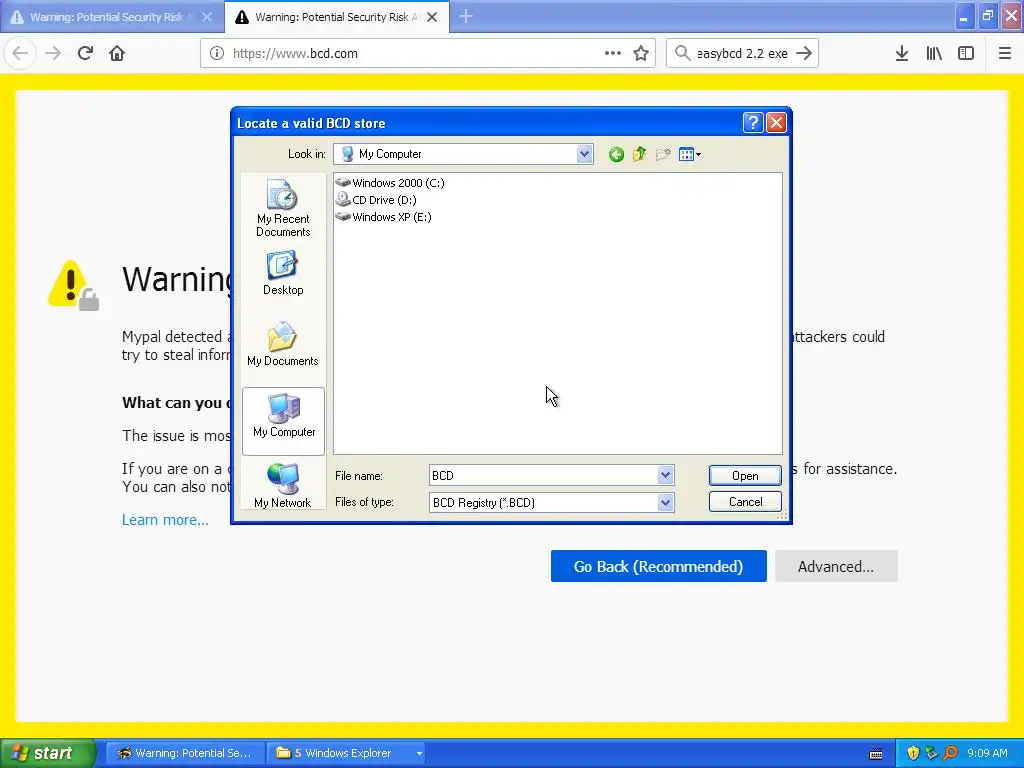The width and height of the screenshot is (1024, 768).
Task: Submit search with the arrow button
Action: point(804,54)
